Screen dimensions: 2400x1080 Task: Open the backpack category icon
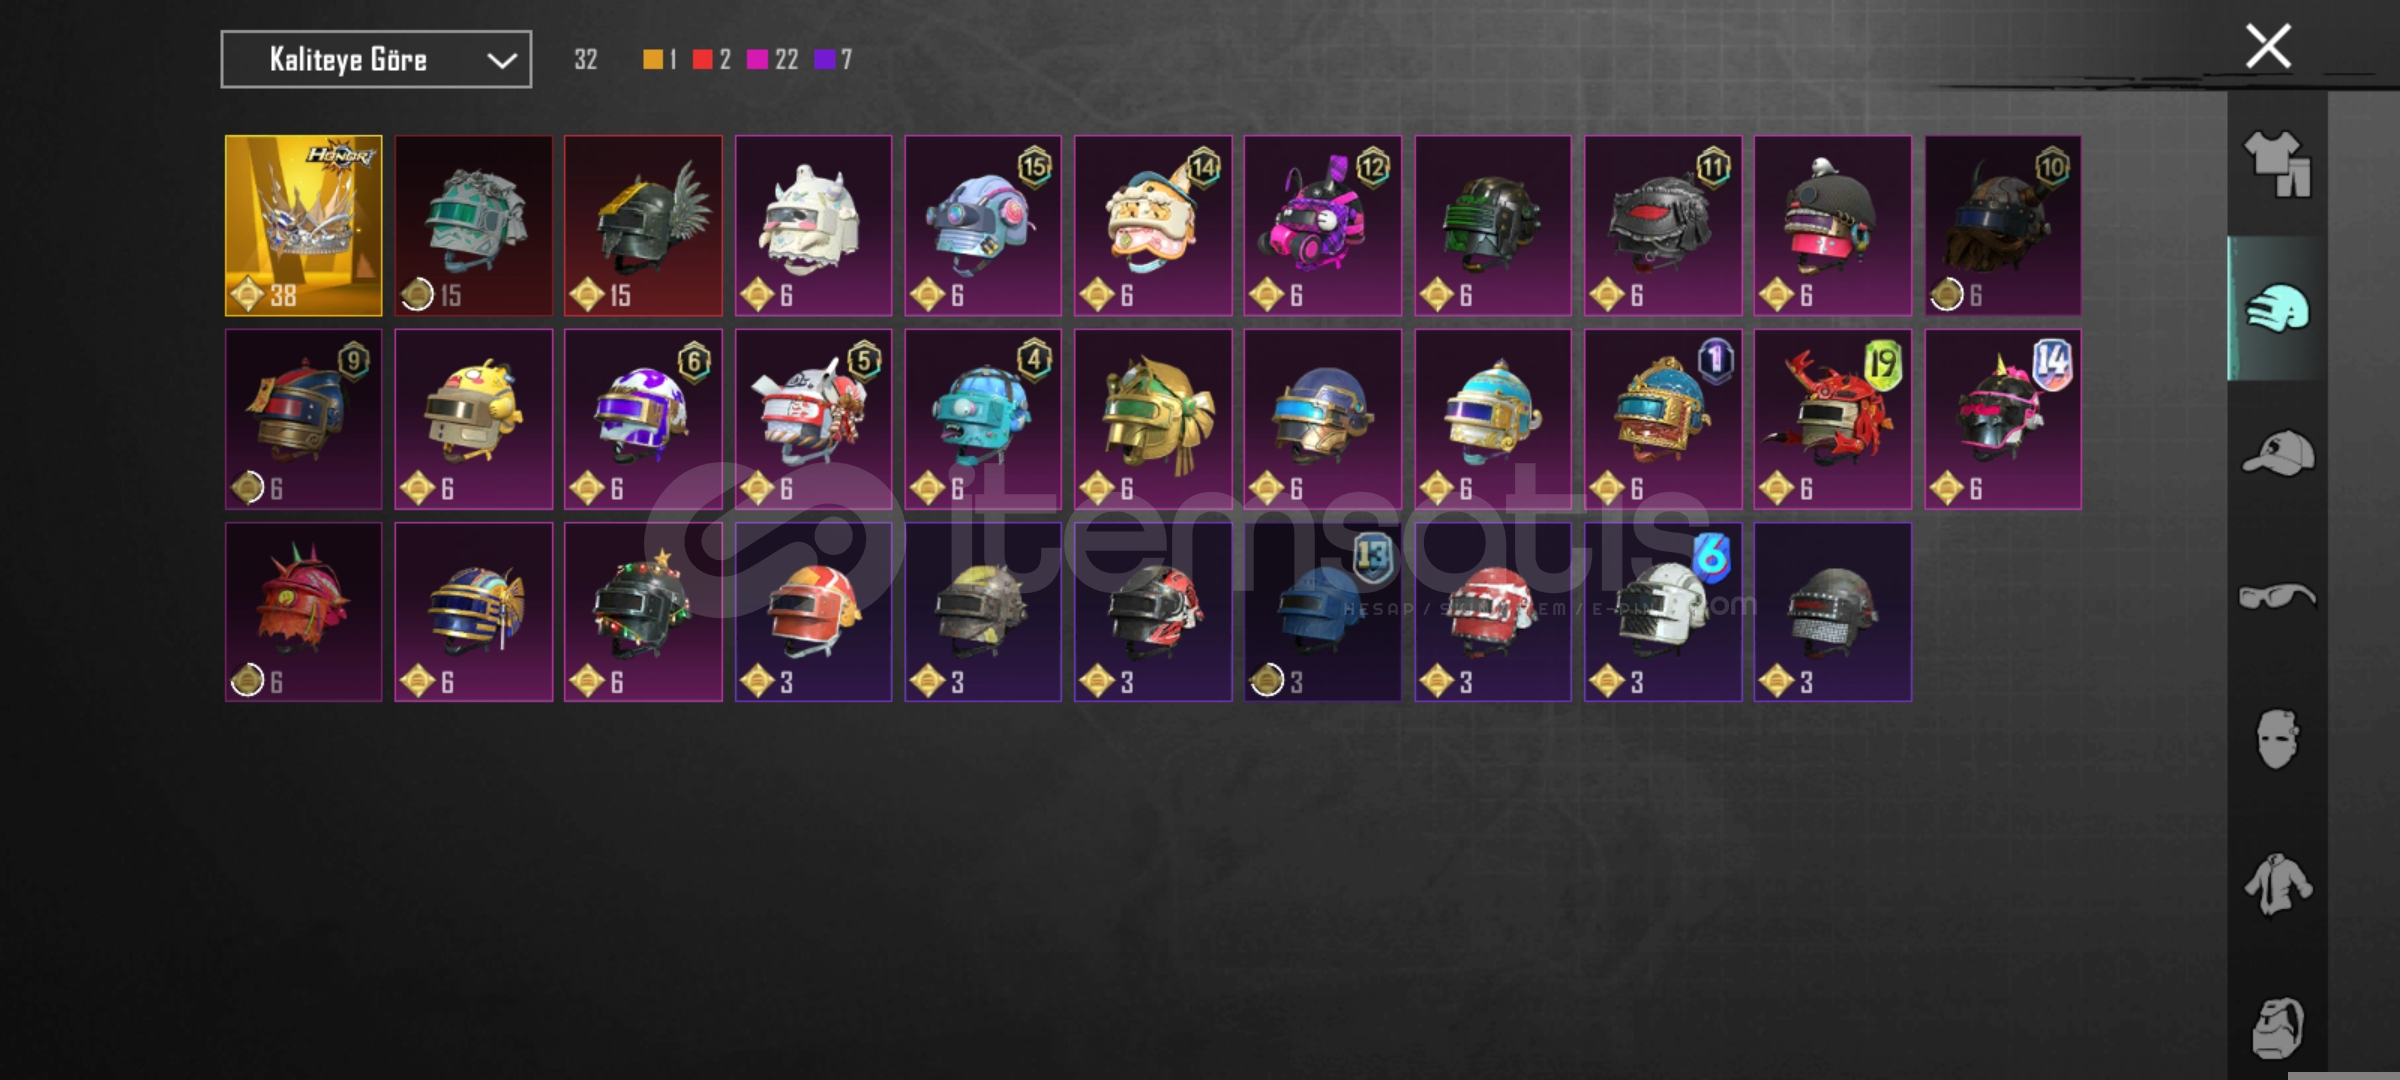pos(2277,1027)
